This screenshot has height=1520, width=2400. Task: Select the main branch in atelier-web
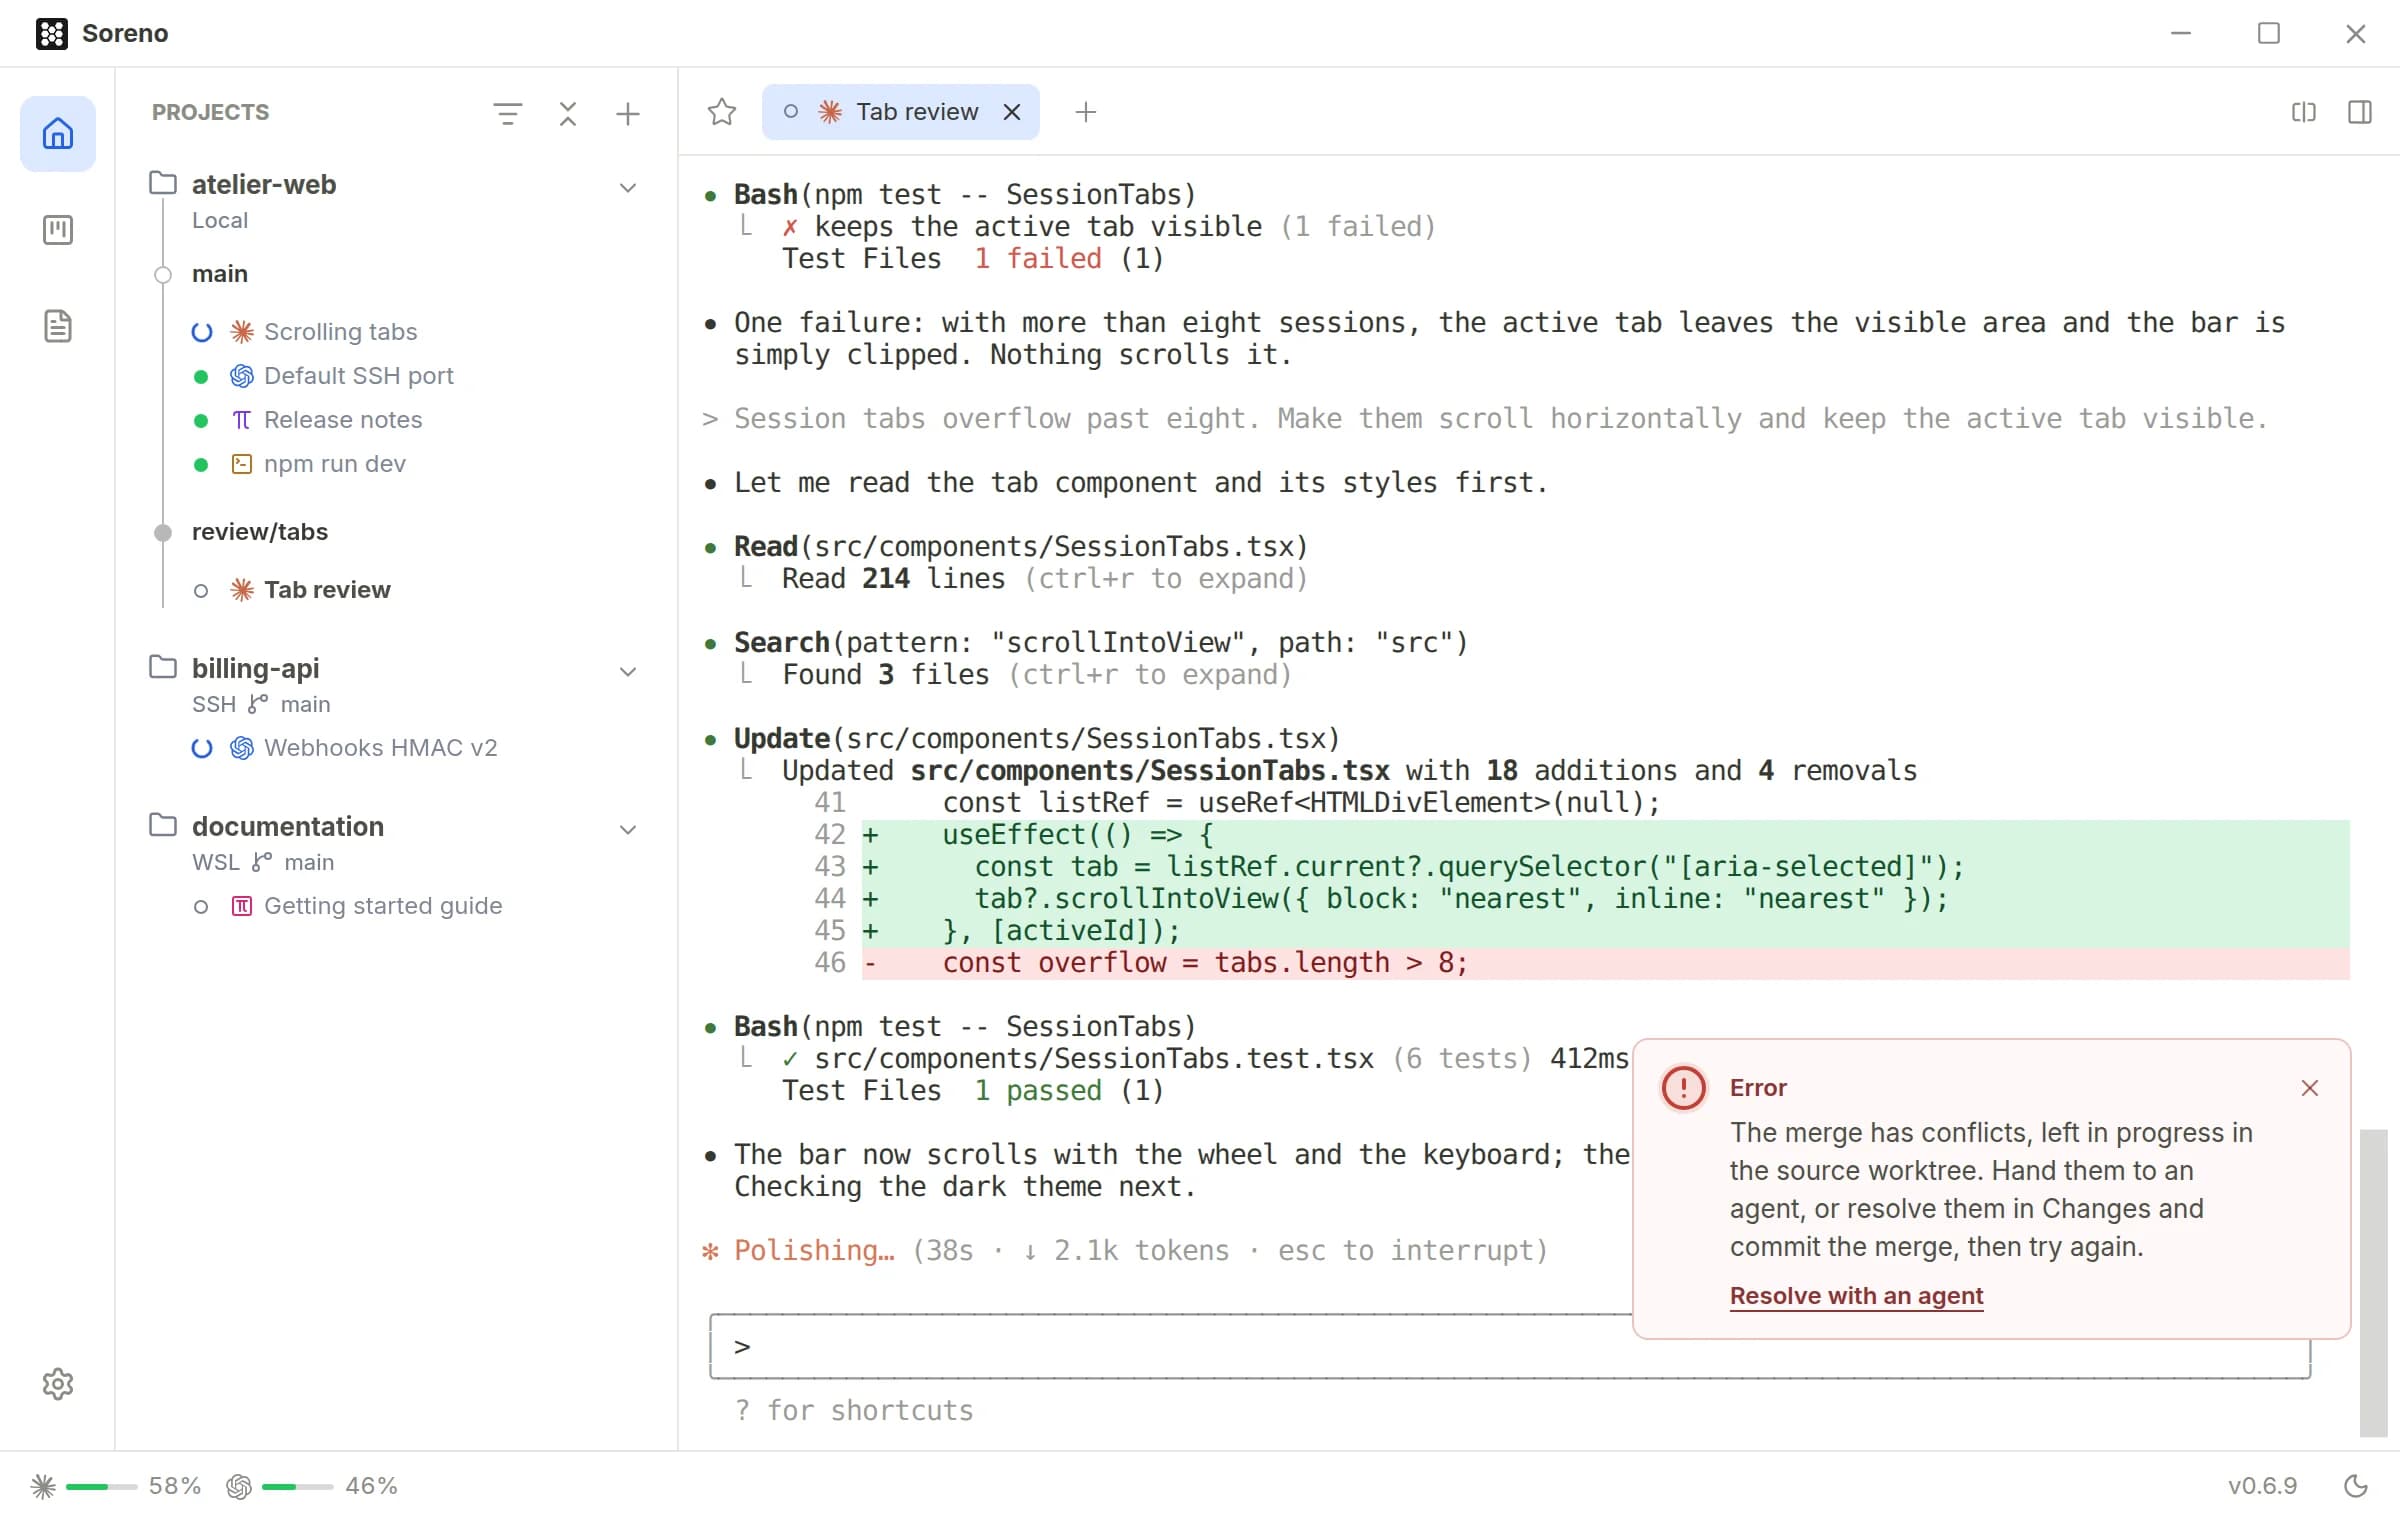coord(220,274)
